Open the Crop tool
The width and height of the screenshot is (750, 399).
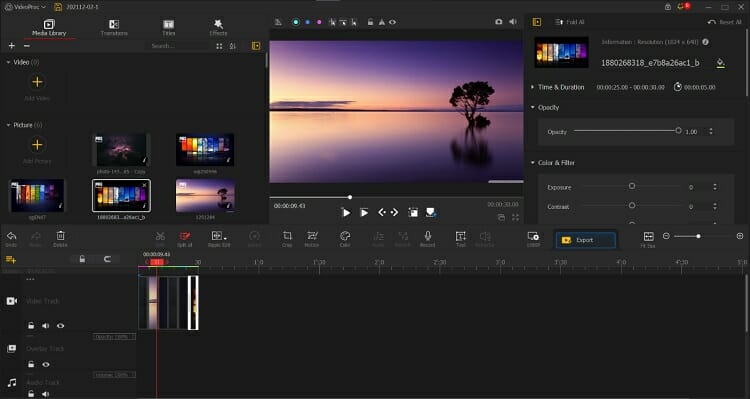(287, 236)
